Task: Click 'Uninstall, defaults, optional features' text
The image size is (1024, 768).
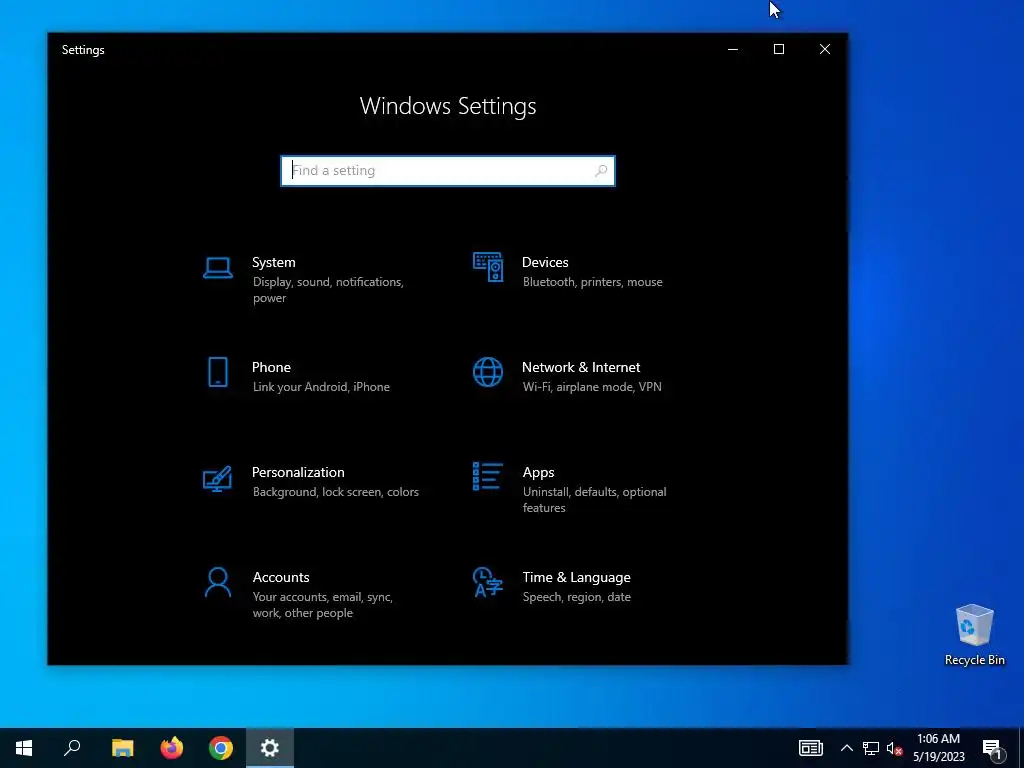Action: pyautogui.click(x=594, y=500)
